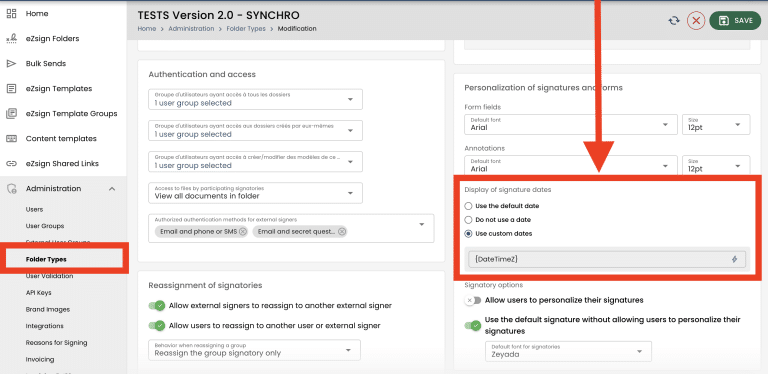Select Do not use a date option
The image size is (768, 374).
pos(468,220)
